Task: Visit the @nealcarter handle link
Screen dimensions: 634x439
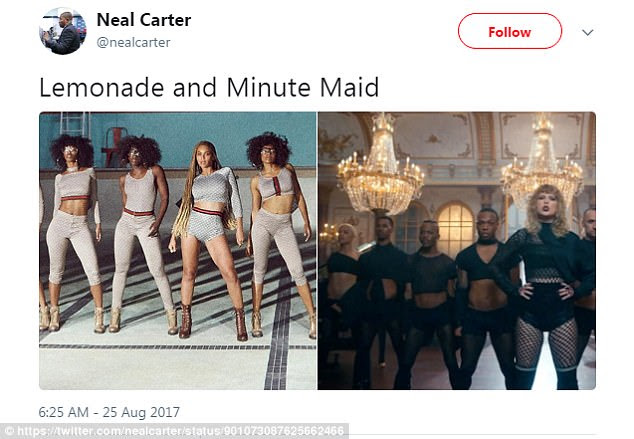Action: (133, 42)
